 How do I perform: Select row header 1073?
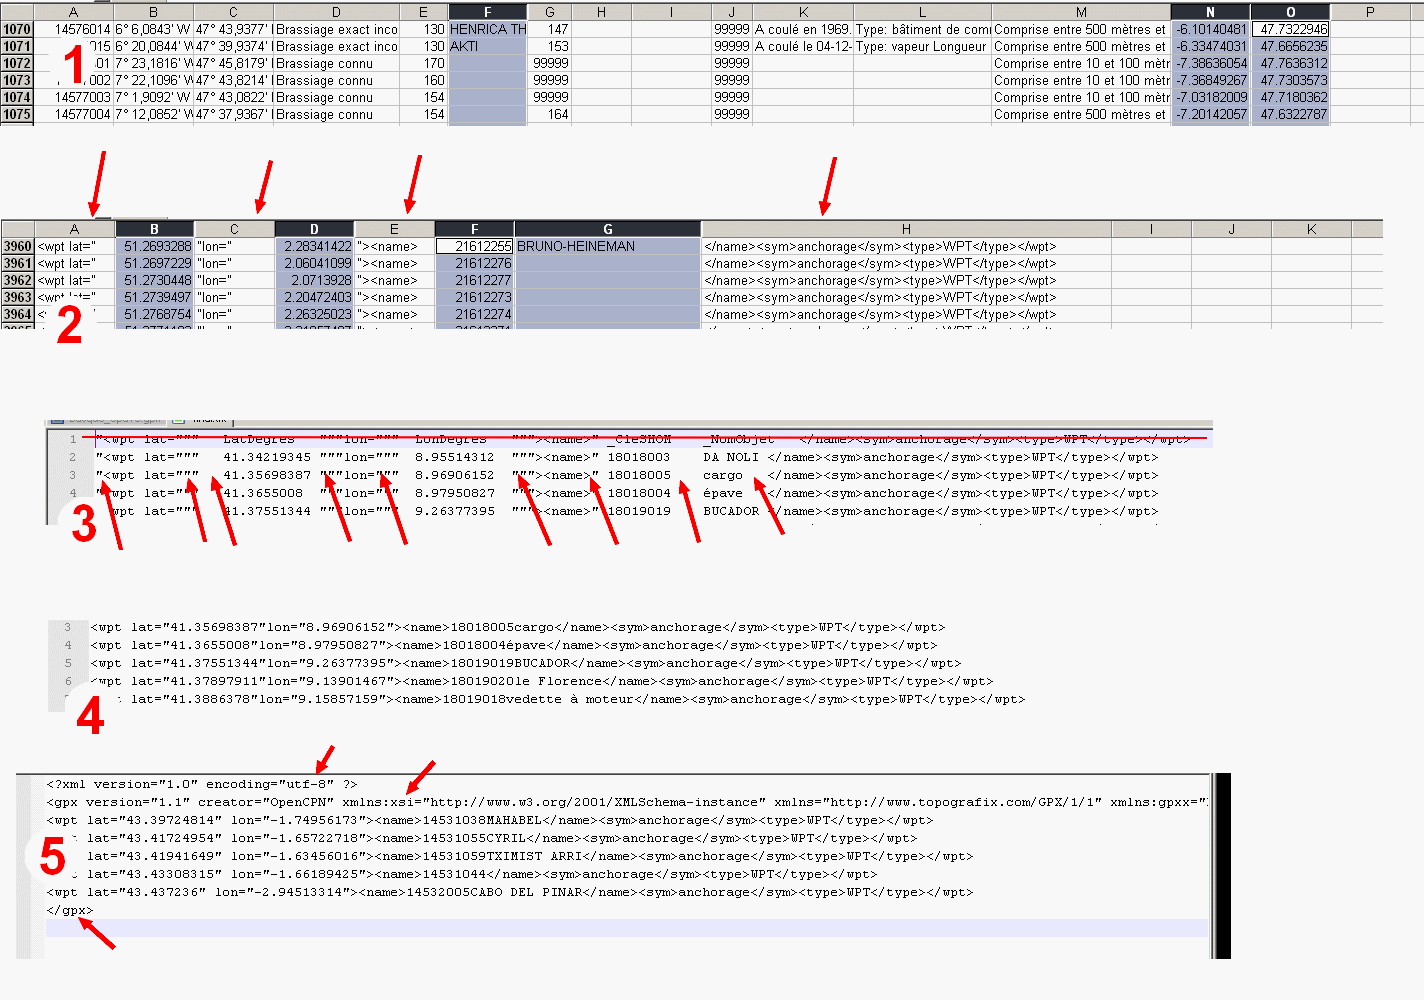[x=17, y=80]
